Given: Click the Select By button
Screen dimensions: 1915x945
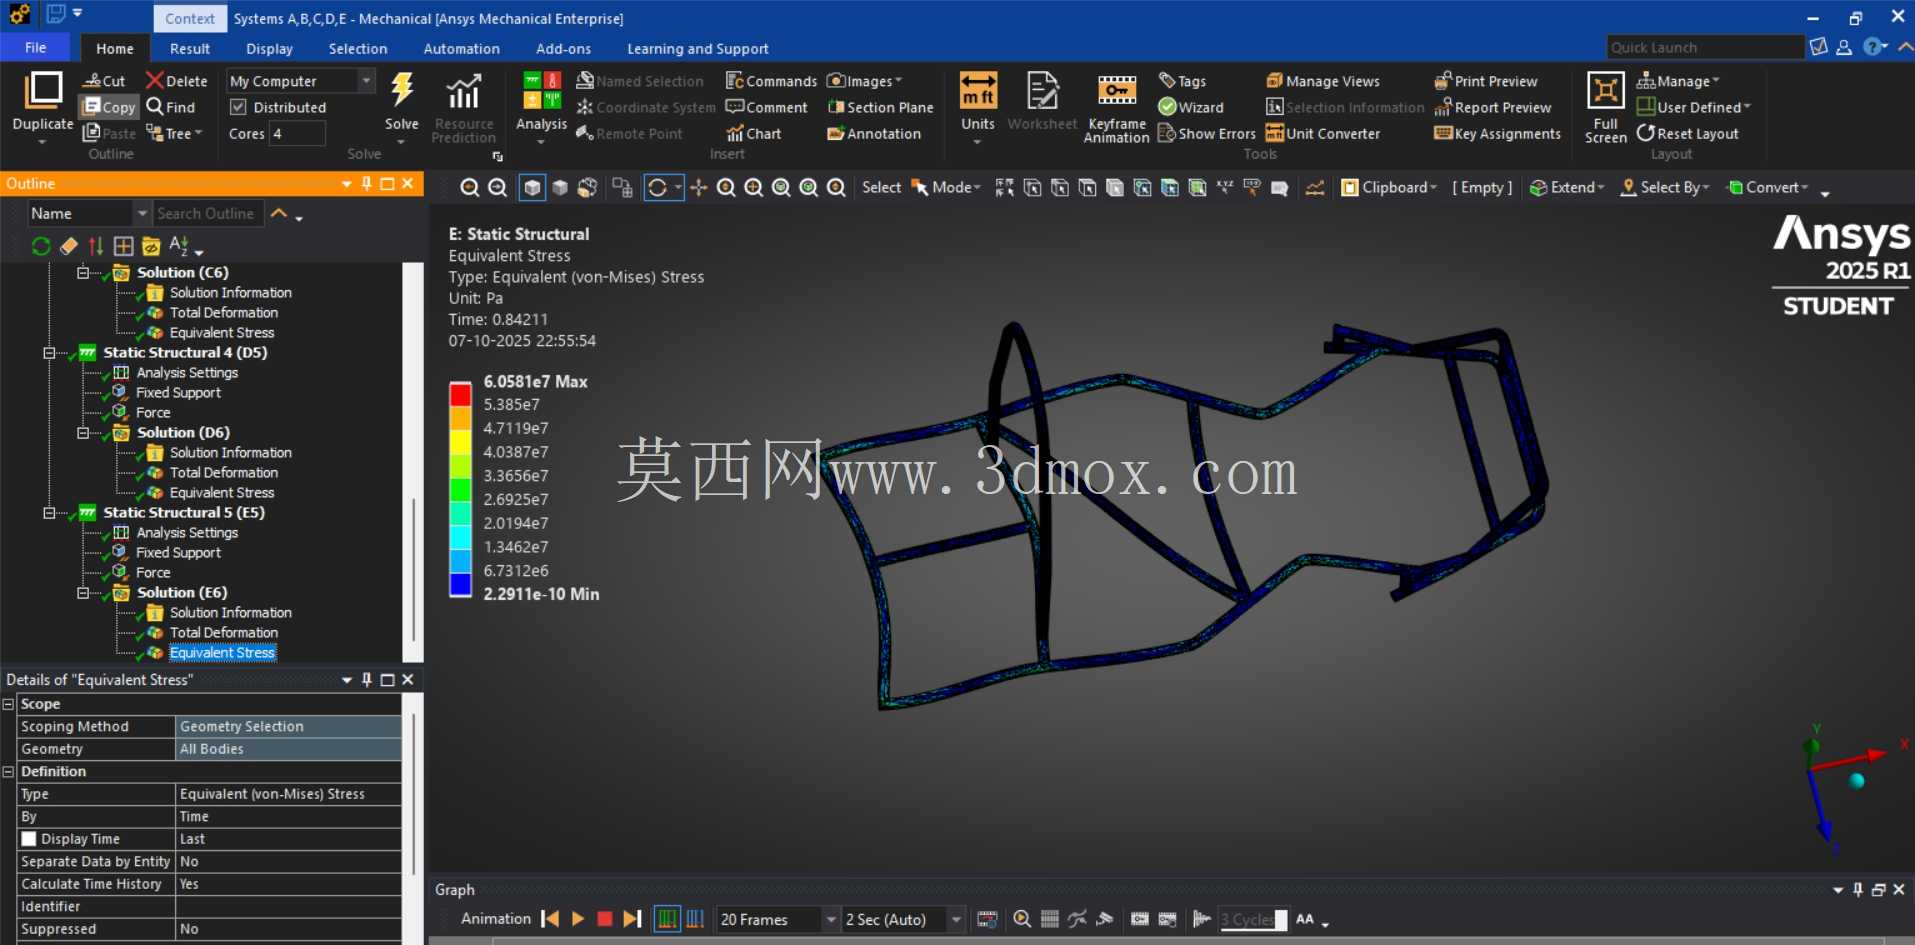Looking at the screenshot, I should coord(1665,187).
